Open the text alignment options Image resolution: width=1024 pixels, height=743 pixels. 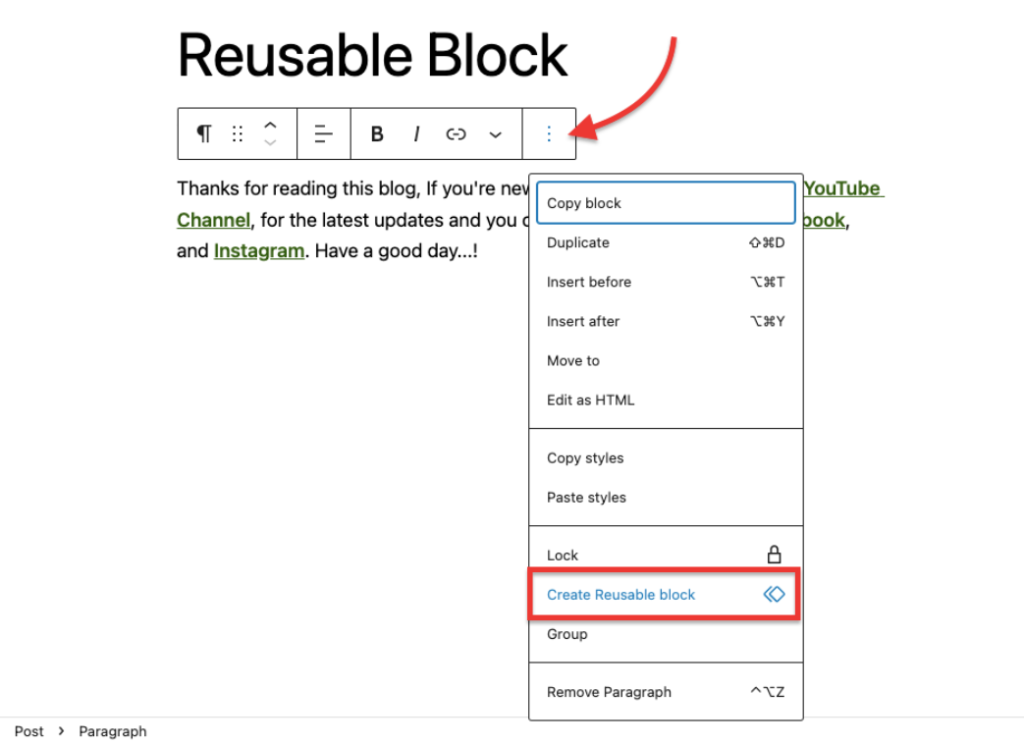[323, 134]
